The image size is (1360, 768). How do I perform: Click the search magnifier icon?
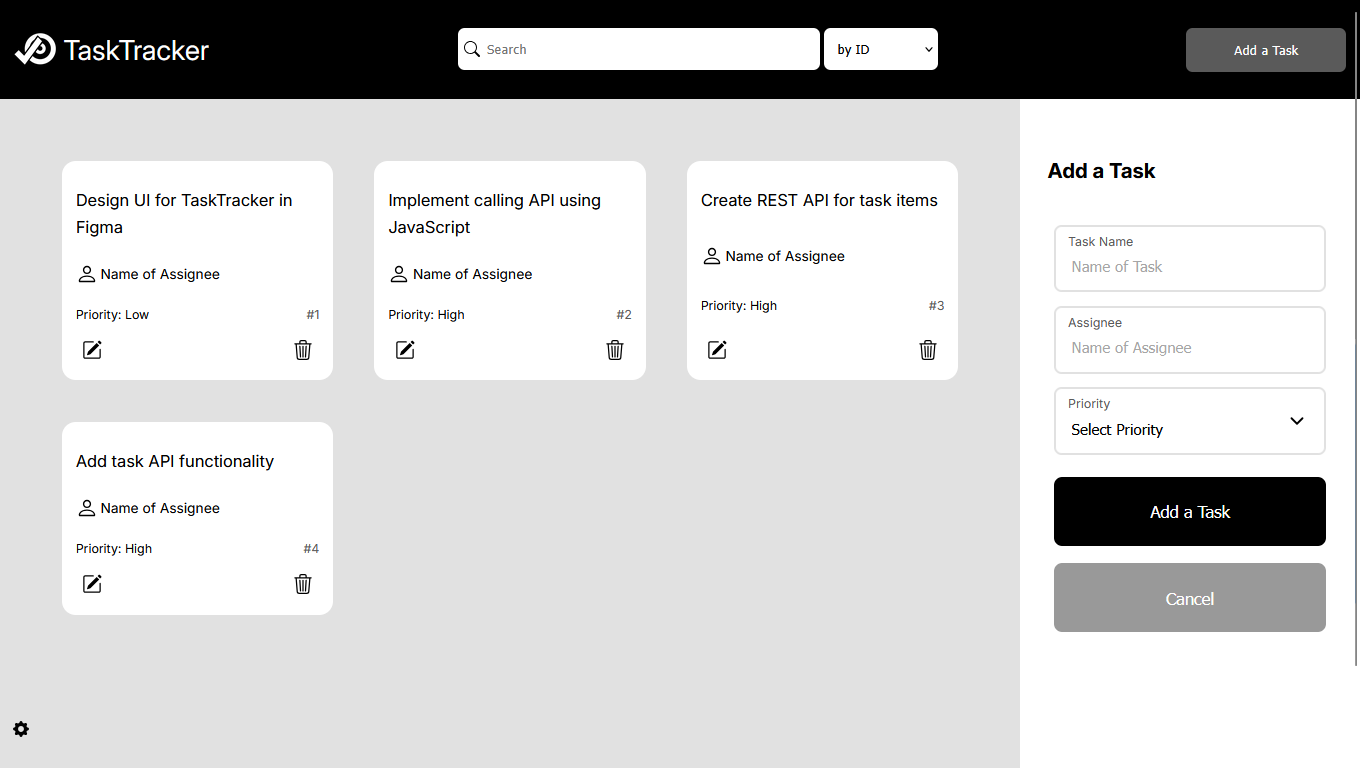pyautogui.click(x=472, y=49)
